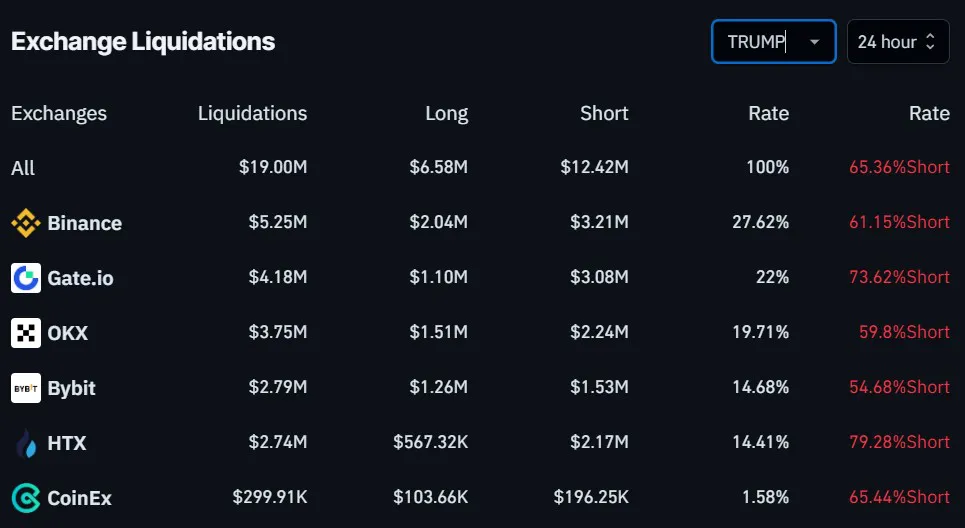Click the last Rate column header
Viewport: 965px width, 528px height.
(x=929, y=113)
